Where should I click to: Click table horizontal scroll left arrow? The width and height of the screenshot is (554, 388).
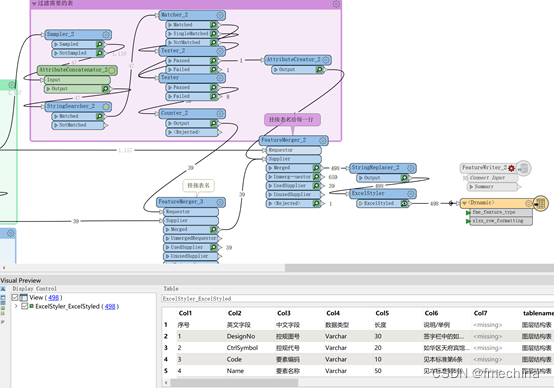pyautogui.click(x=166, y=383)
